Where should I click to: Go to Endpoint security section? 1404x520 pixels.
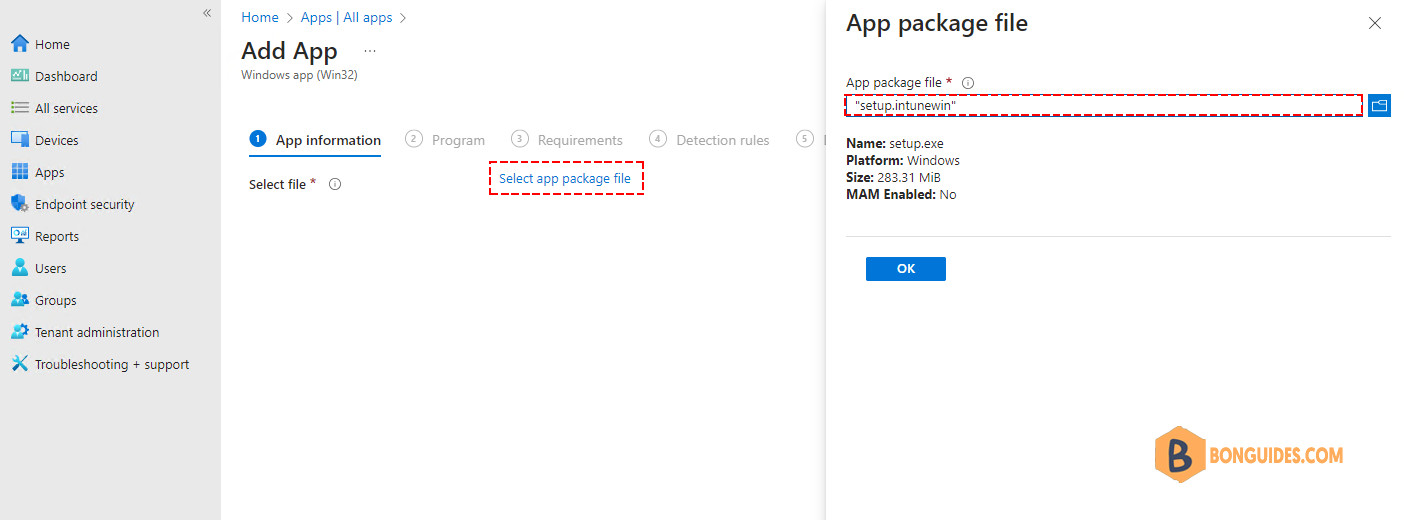coord(84,204)
